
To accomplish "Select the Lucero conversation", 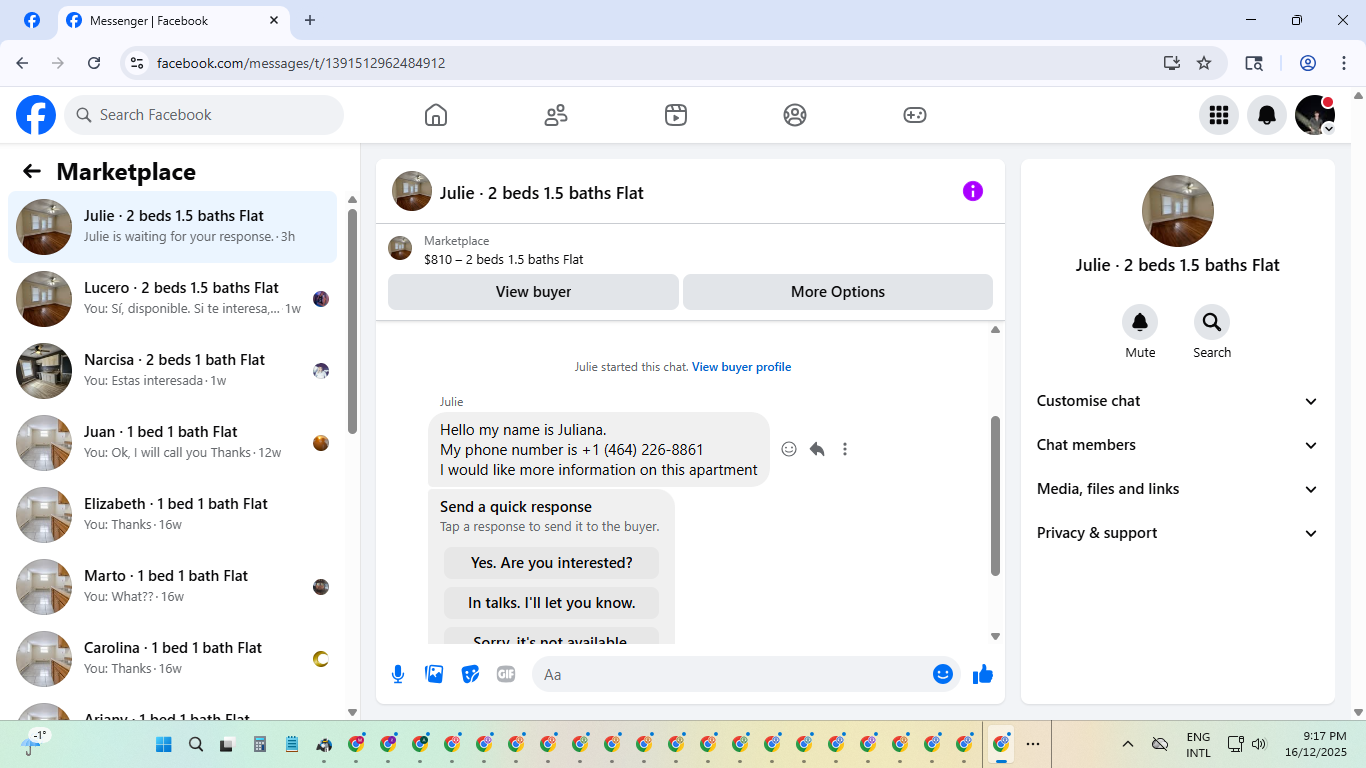I will [173, 299].
